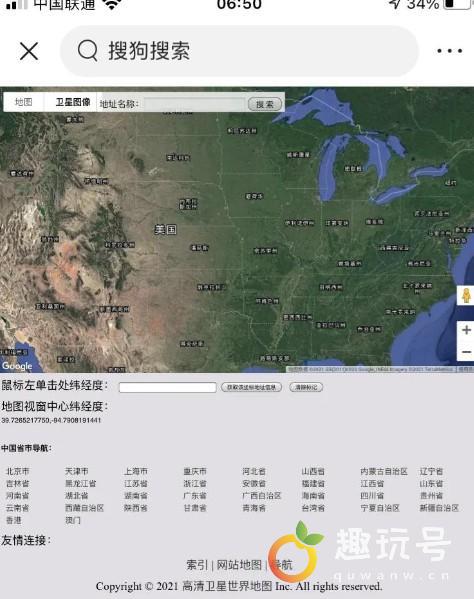Click the clear marker button
Viewport: 474px width, 599px height.
(306, 387)
